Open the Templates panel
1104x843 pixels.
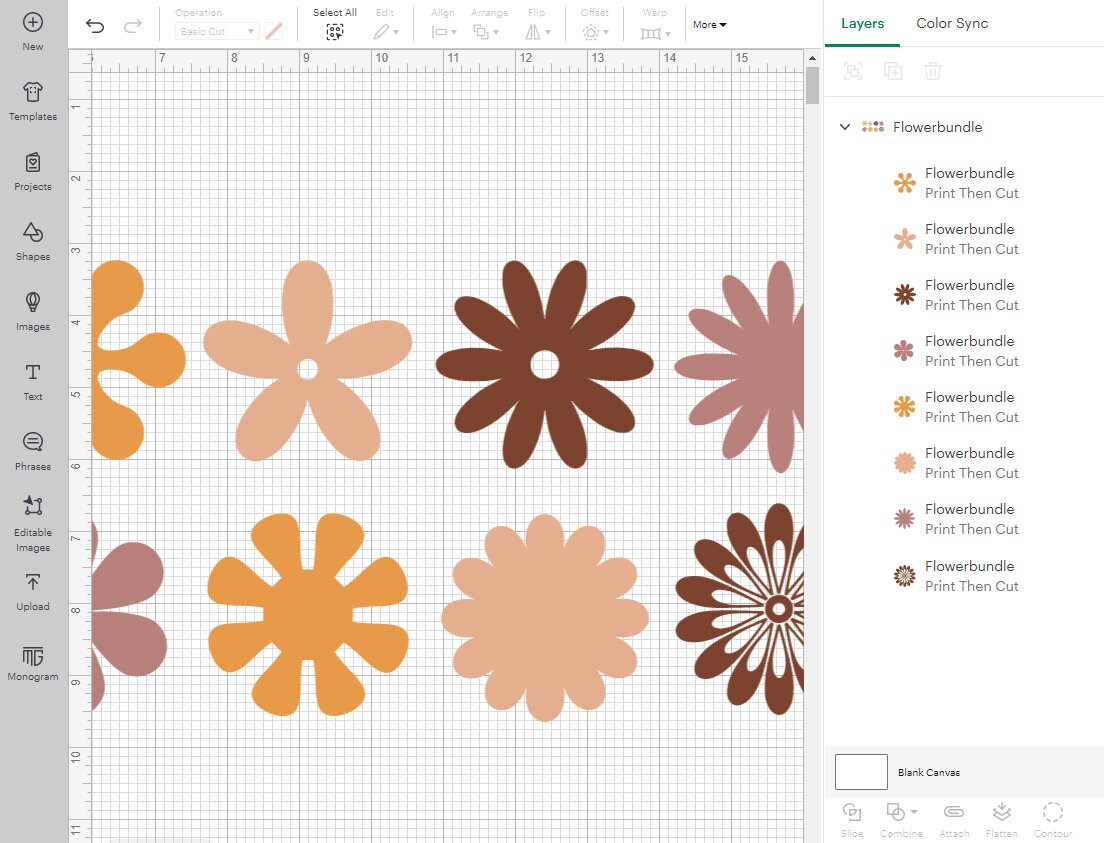(32, 102)
